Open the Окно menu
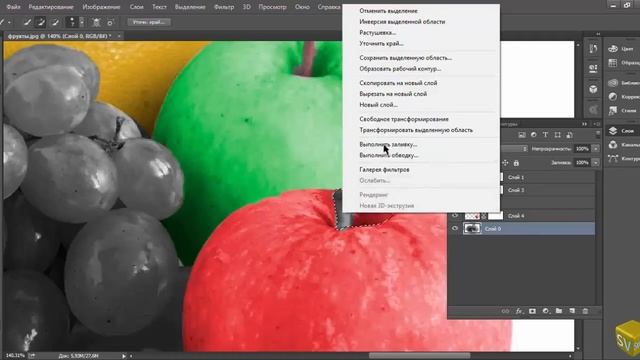Viewport: 640px width, 360px height. pos(302,7)
